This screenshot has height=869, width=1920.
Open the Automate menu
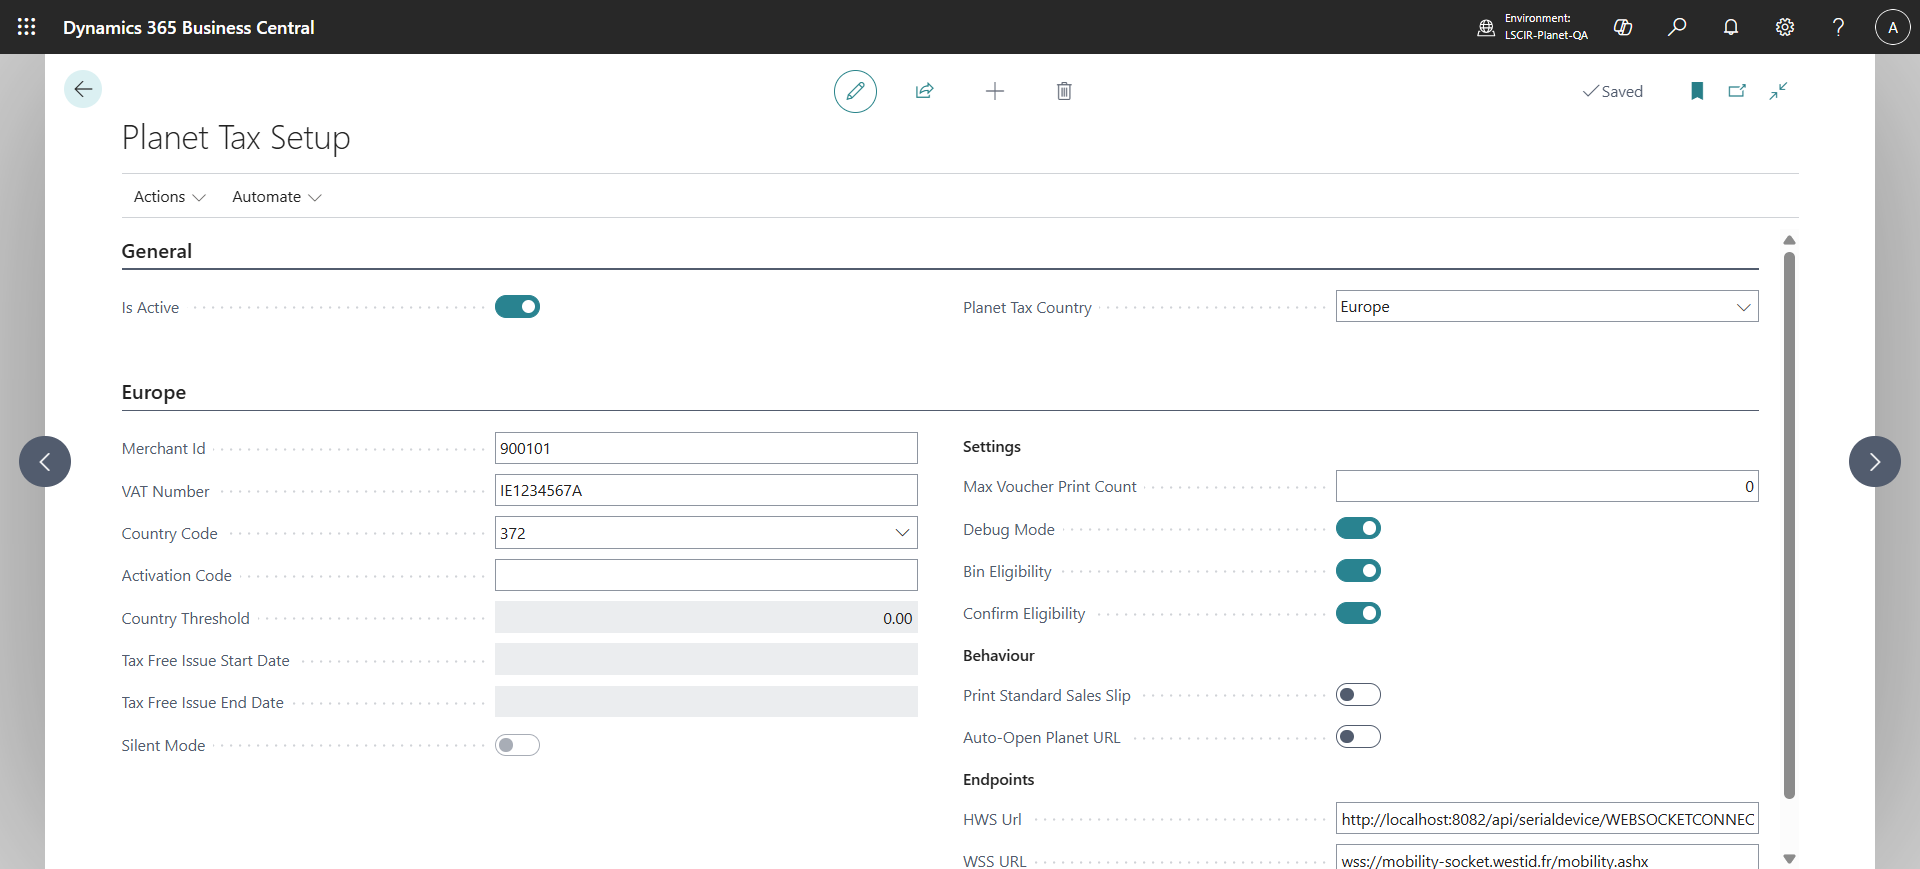(276, 197)
